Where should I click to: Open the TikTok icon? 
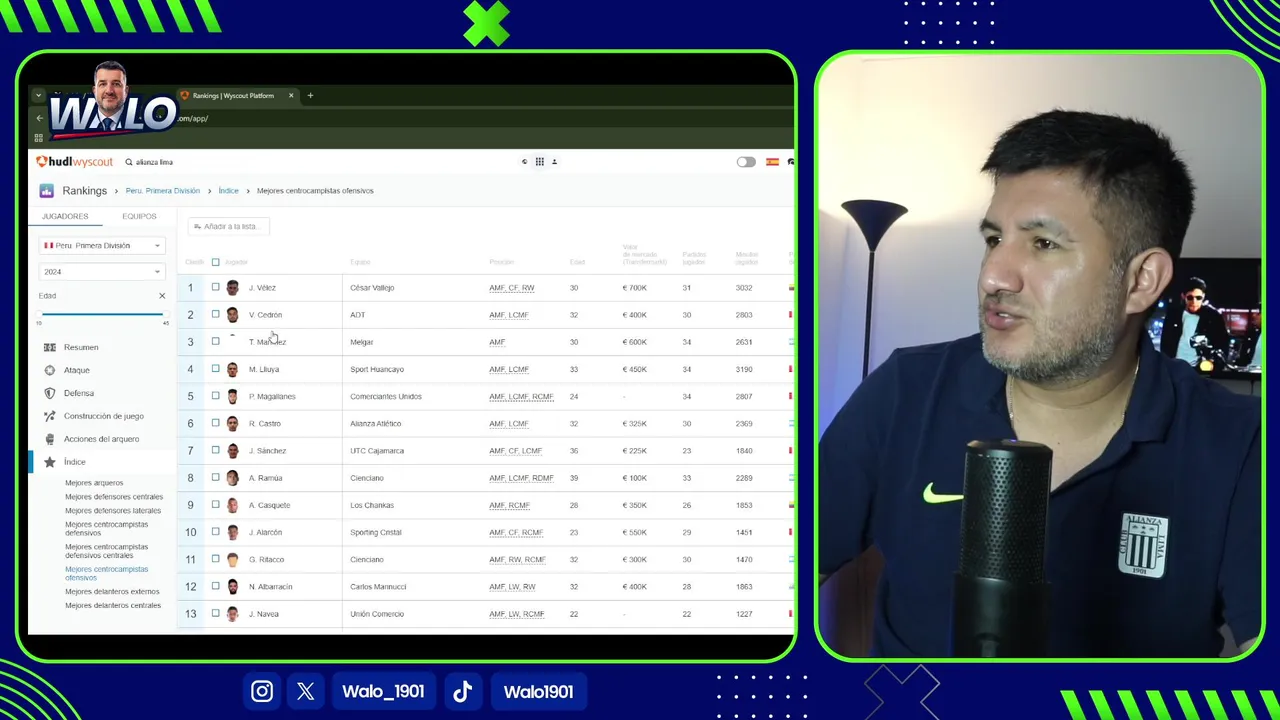[x=462, y=691]
